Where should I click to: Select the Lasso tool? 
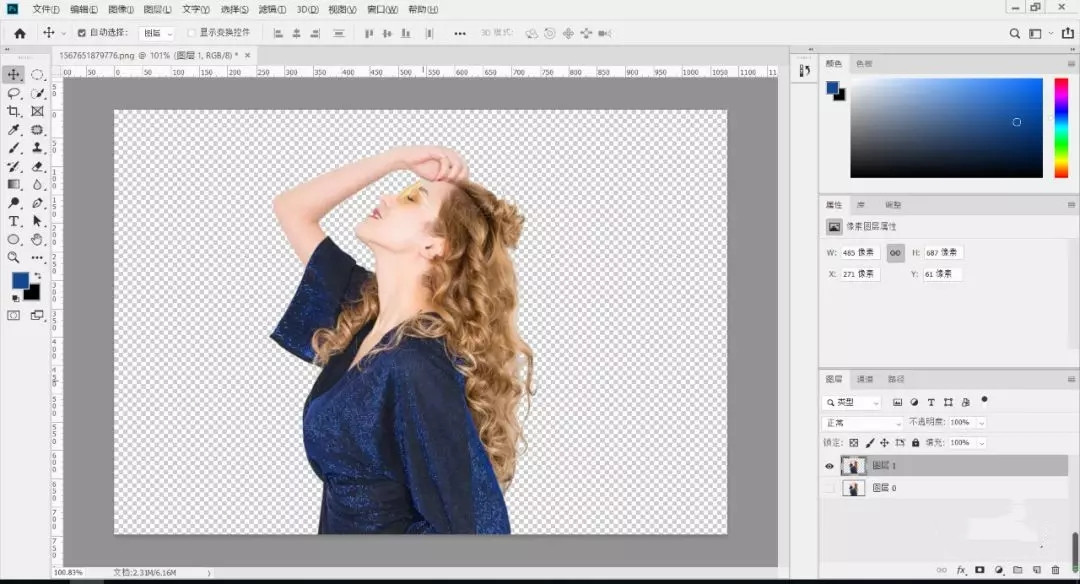[14, 93]
